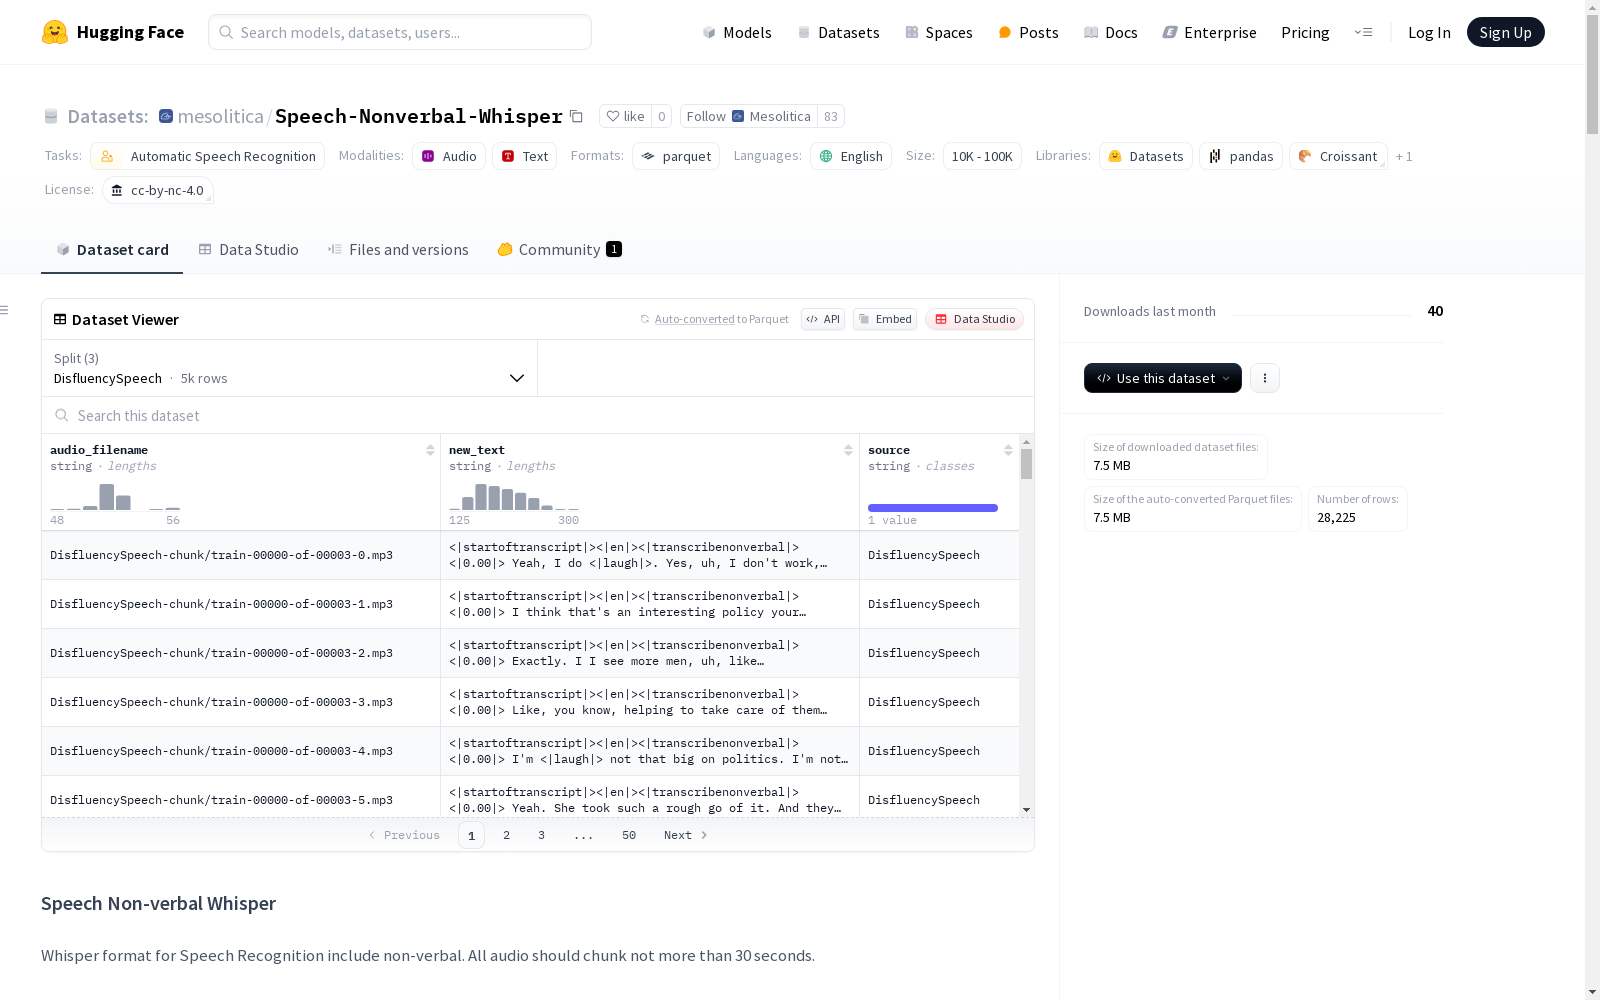Like this dataset

[625, 116]
